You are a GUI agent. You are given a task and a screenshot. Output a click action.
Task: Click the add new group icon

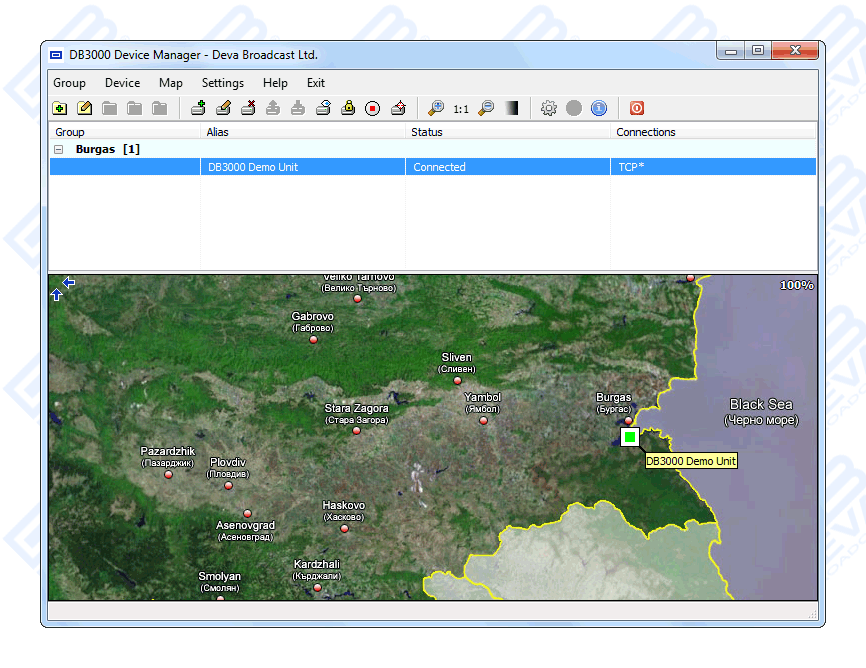[x=60, y=108]
